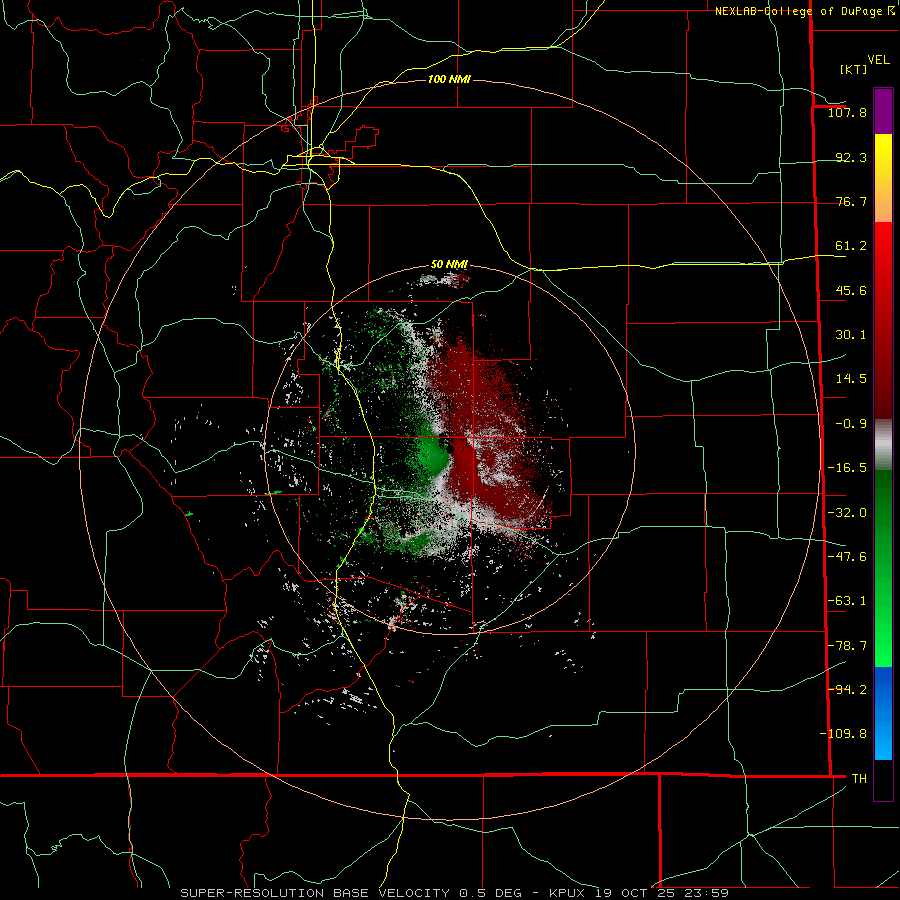Click the -63.1 velocity scale value
The image size is (900, 900).
[847, 601]
